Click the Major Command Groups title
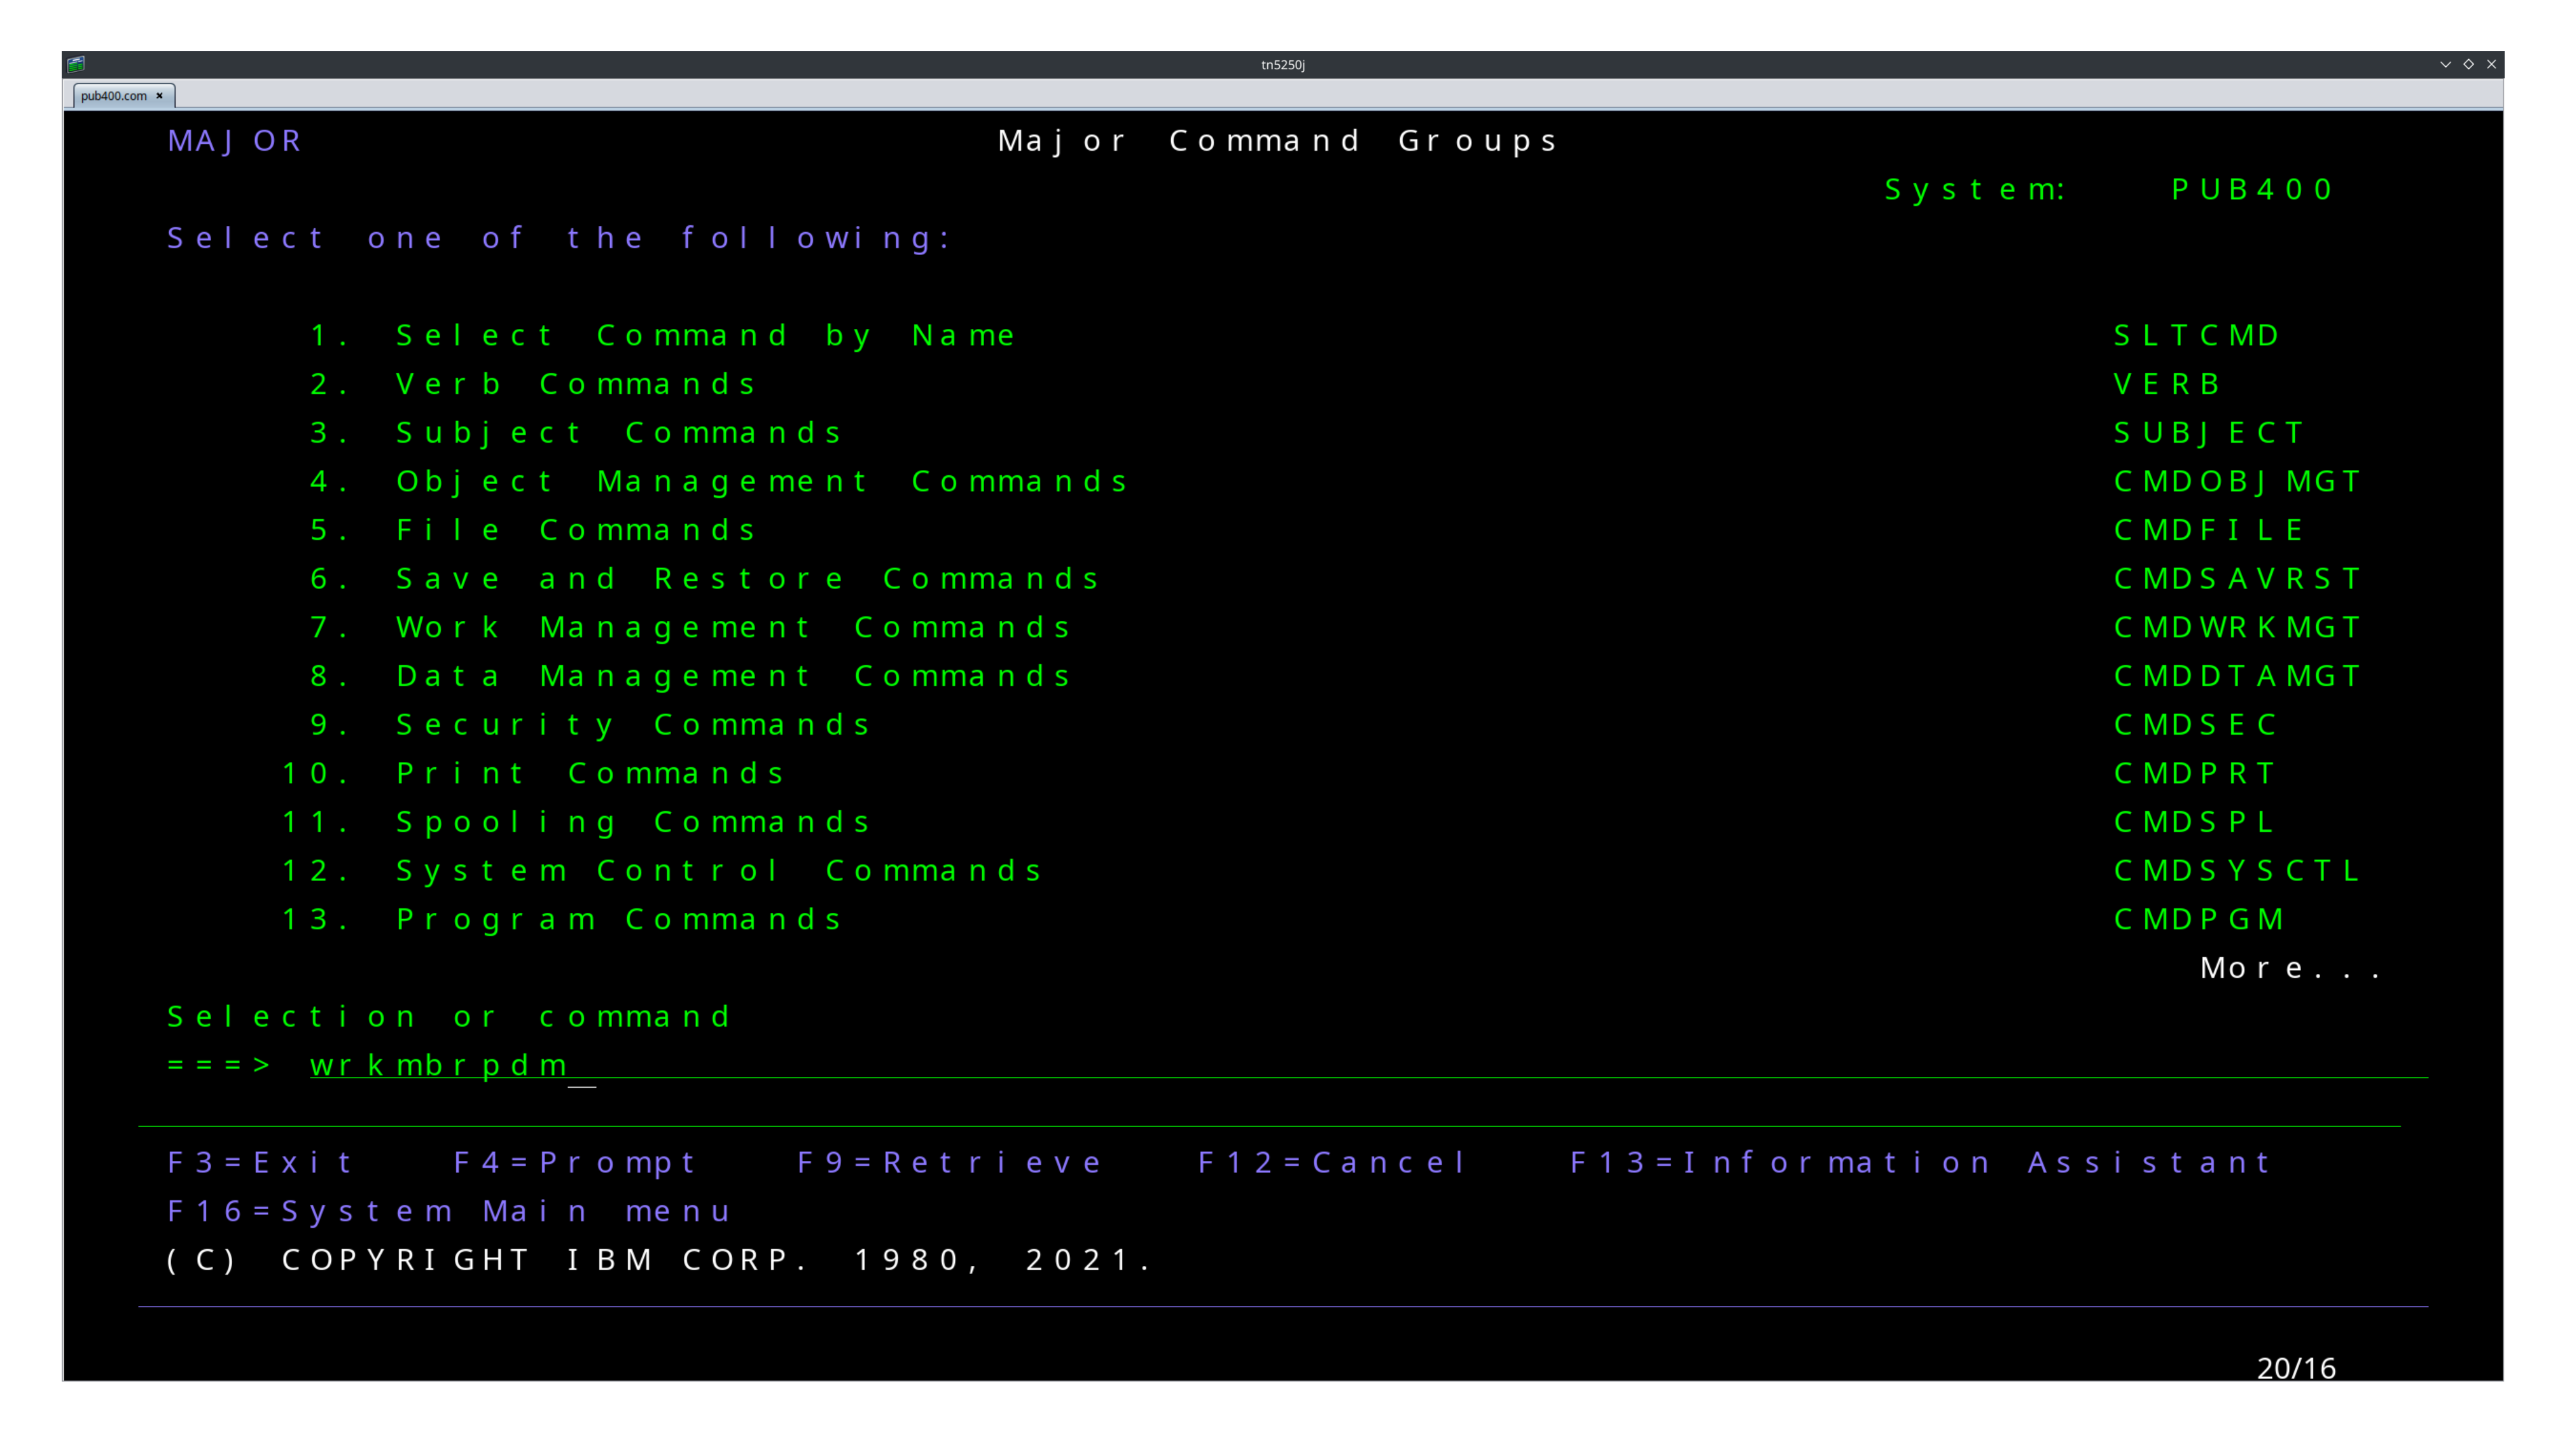 (1277, 141)
